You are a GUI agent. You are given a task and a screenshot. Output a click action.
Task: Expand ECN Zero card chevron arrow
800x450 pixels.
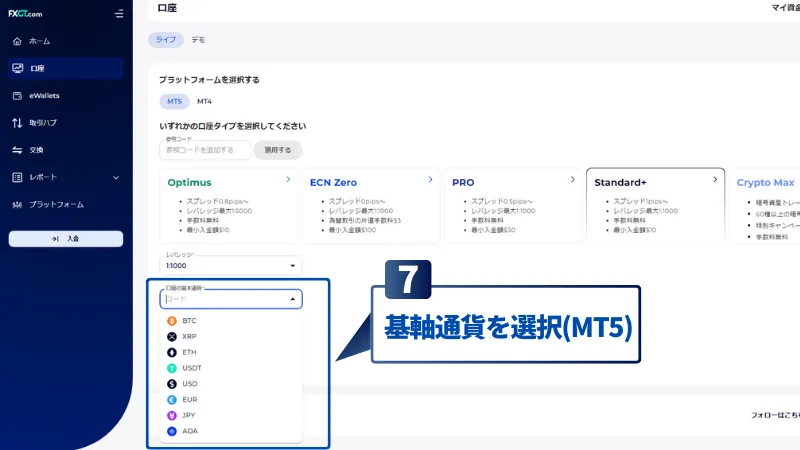coord(431,180)
